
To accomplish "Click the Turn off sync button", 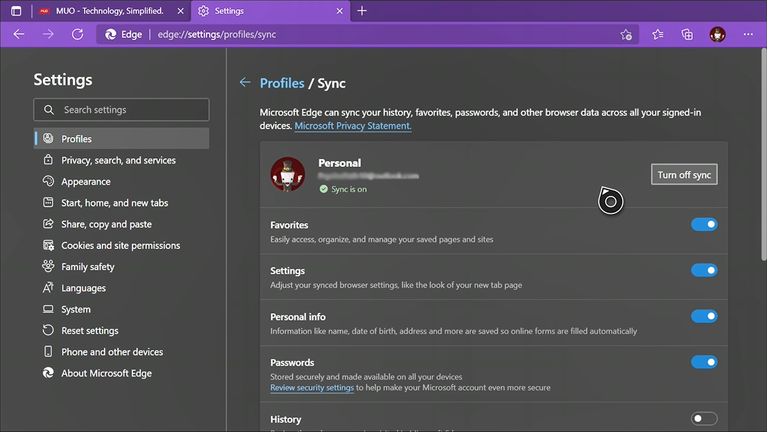I will pos(684,175).
